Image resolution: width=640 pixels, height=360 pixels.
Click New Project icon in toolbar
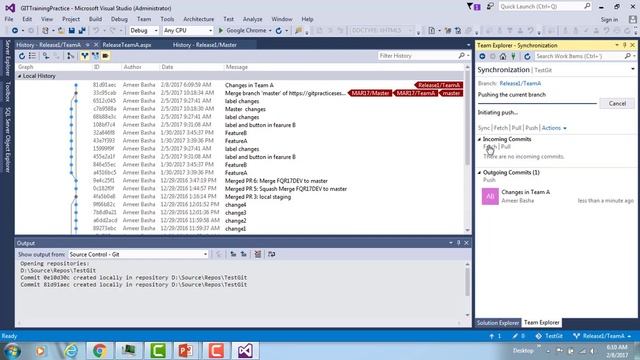45,31
